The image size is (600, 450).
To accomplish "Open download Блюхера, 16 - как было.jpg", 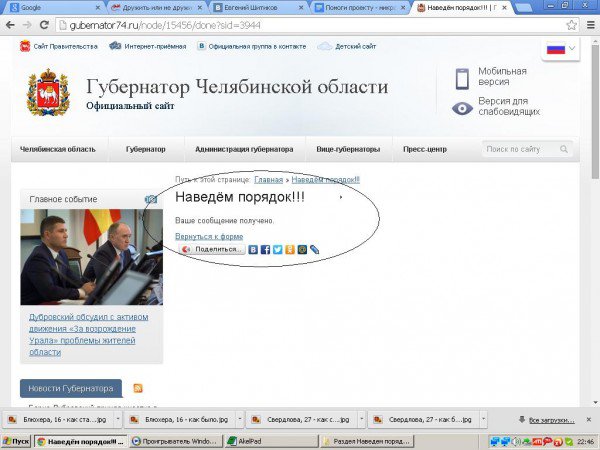I will coord(180,420).
